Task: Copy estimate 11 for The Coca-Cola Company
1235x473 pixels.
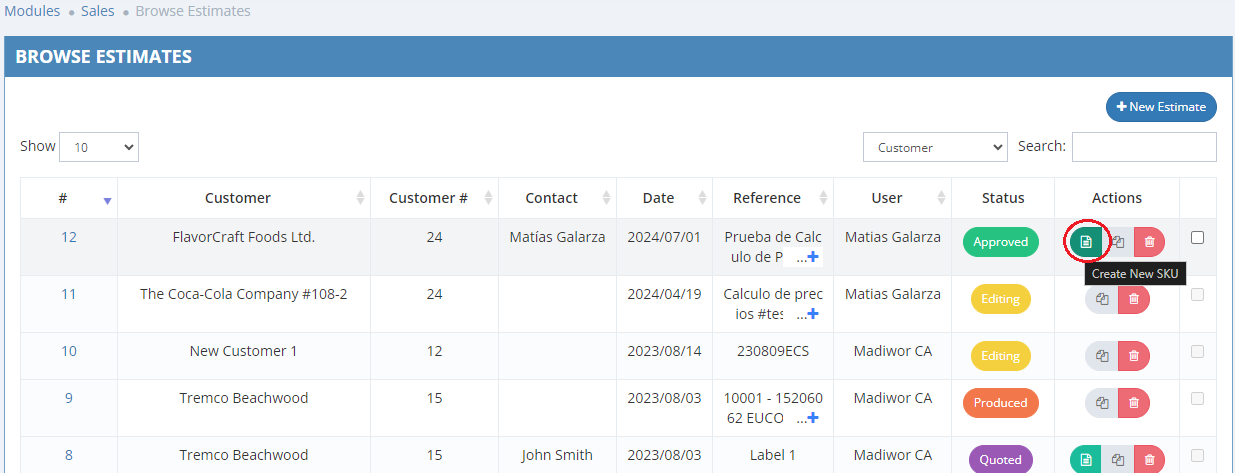Action: 1102,299
